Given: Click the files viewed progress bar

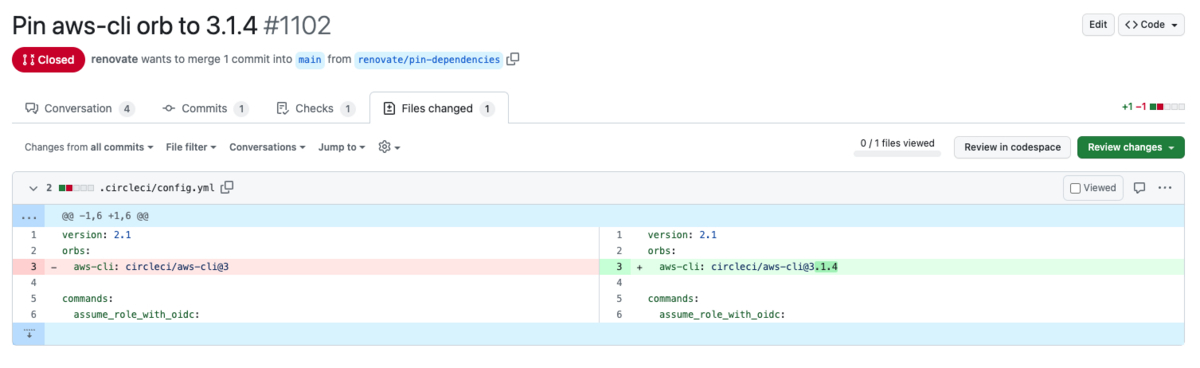Looking at the screenshot, I should 897,154.
